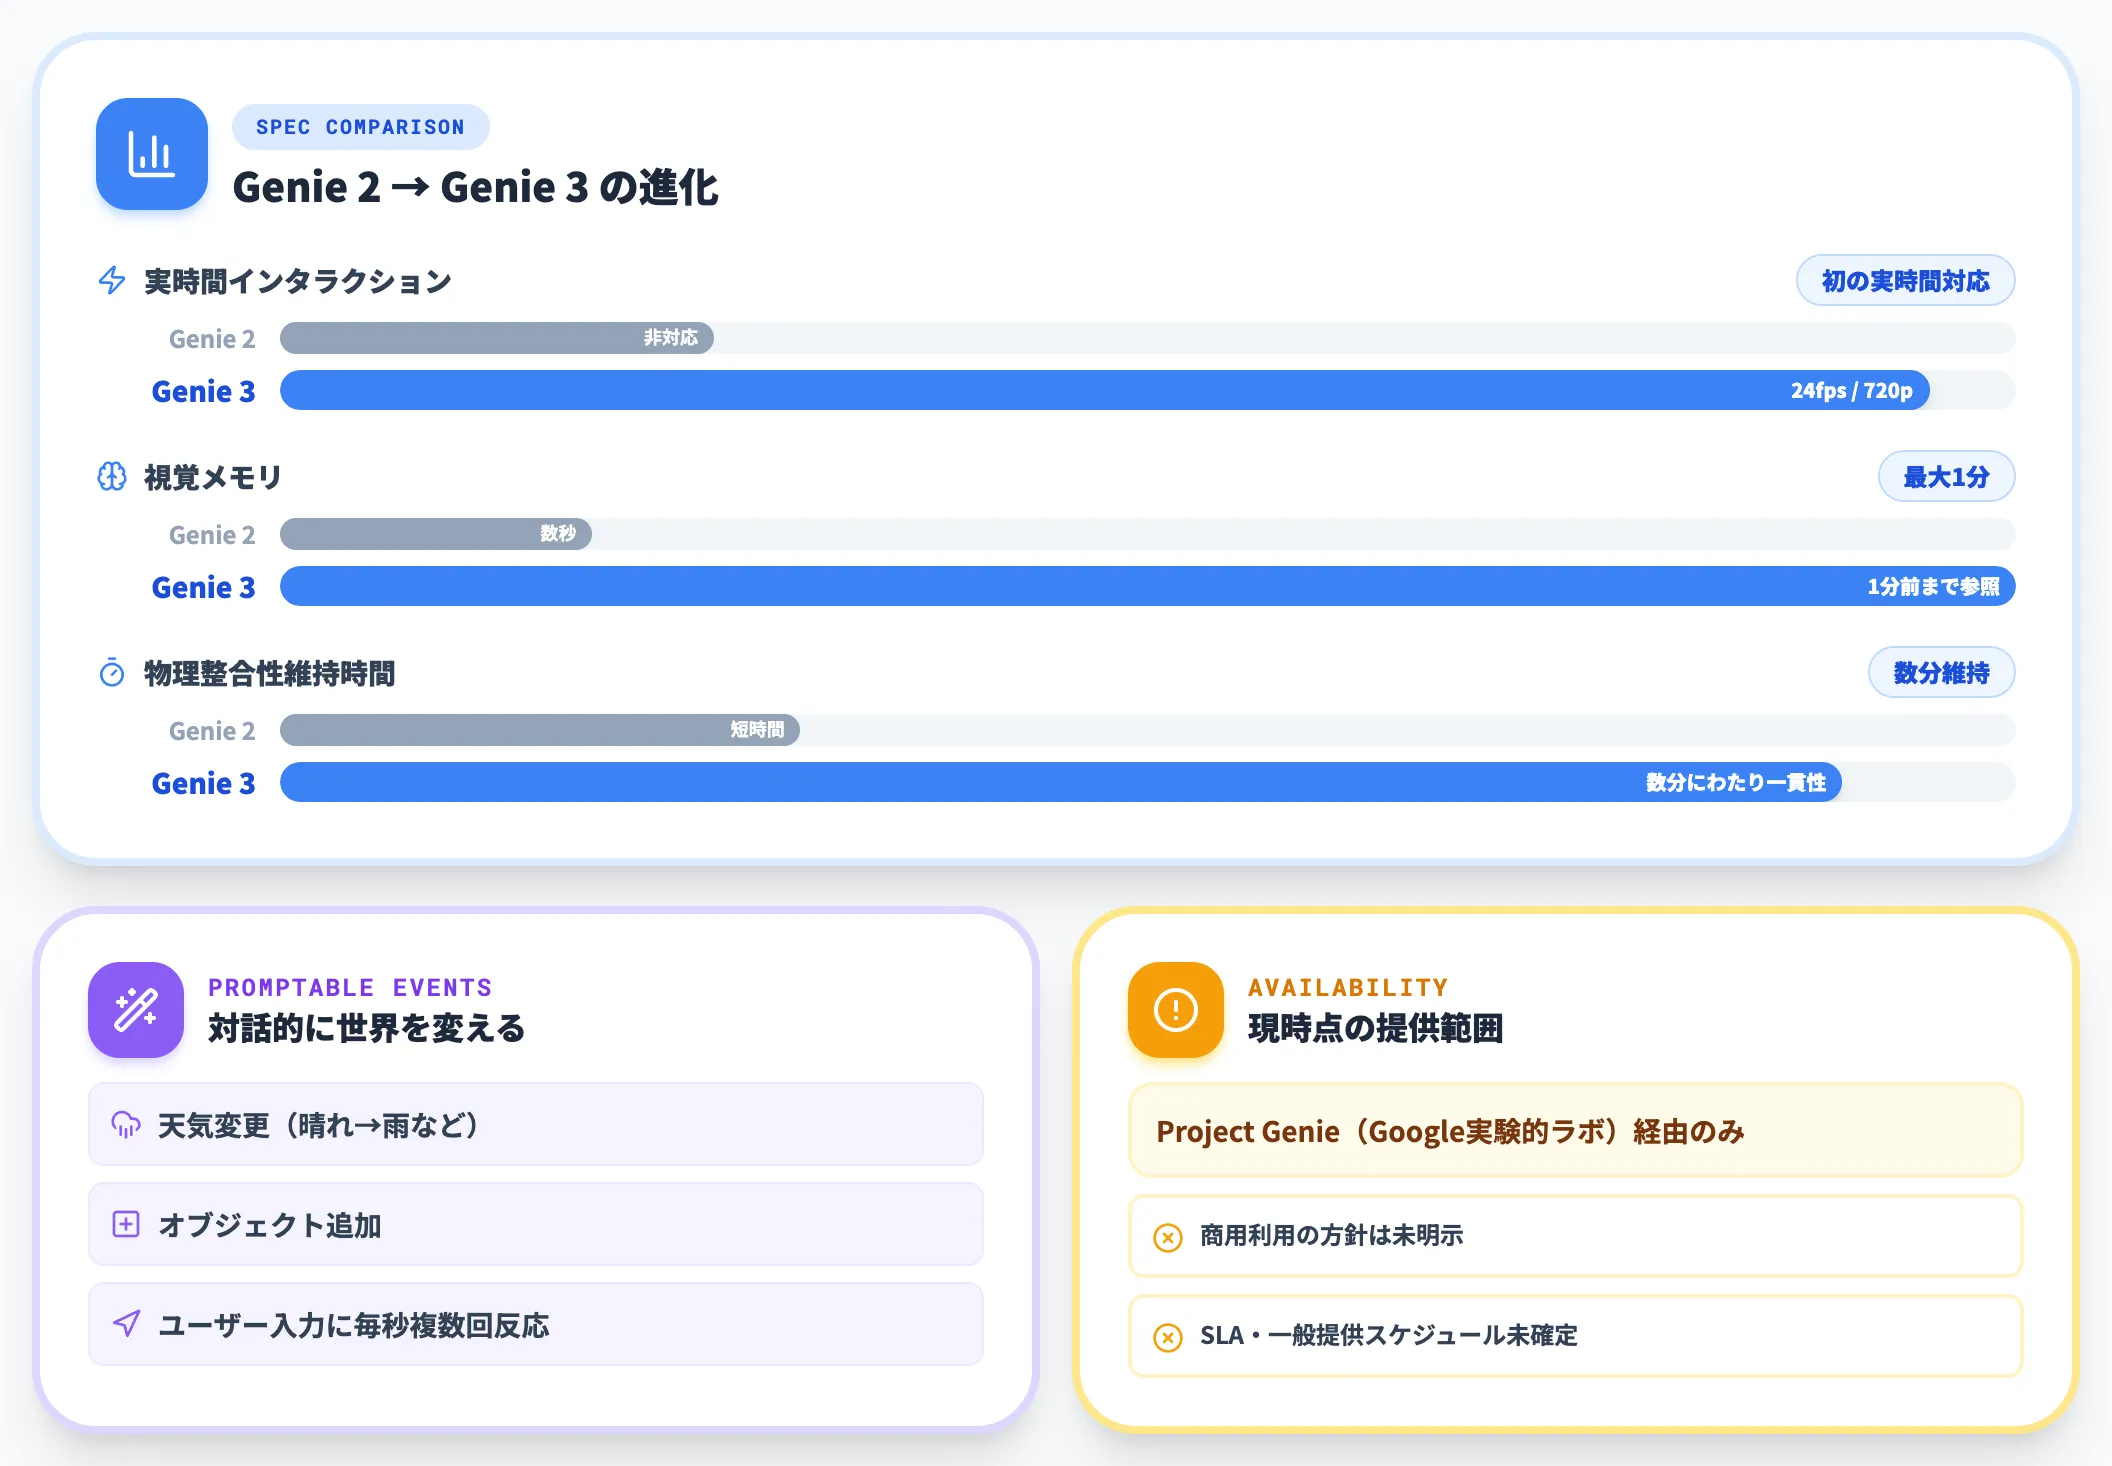Click the orange exclamation alert icon

pos(1176,1010)
